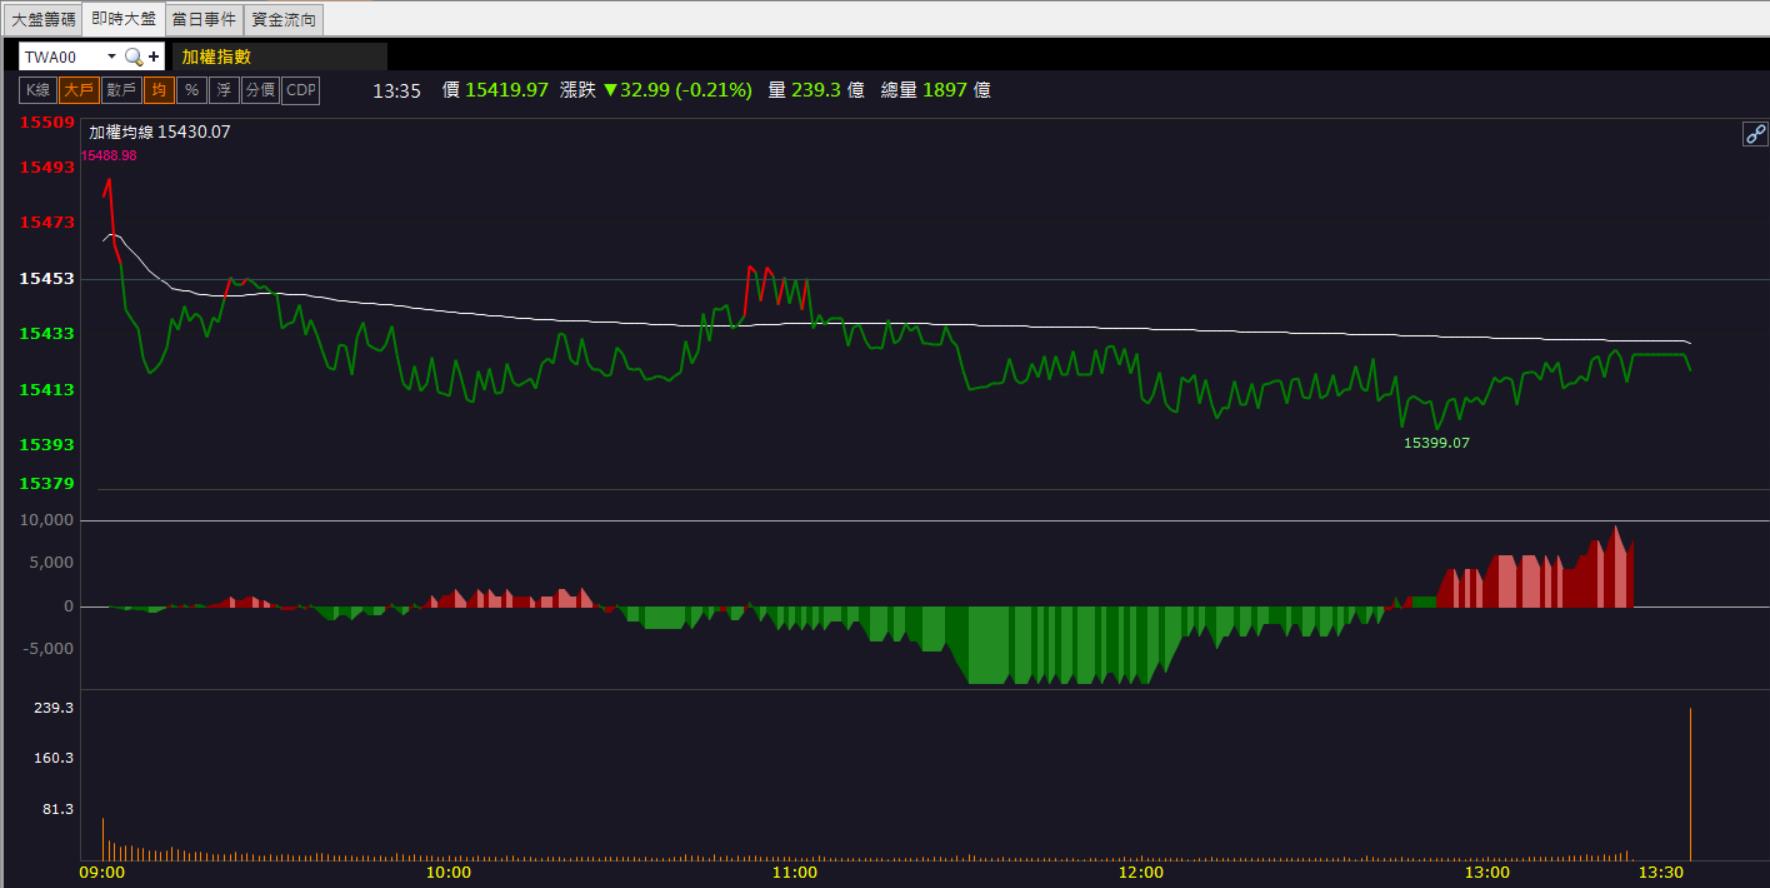1770x888 pixels.
Task: Click the day-high label 15488.98
Action: tap(109, 156)
